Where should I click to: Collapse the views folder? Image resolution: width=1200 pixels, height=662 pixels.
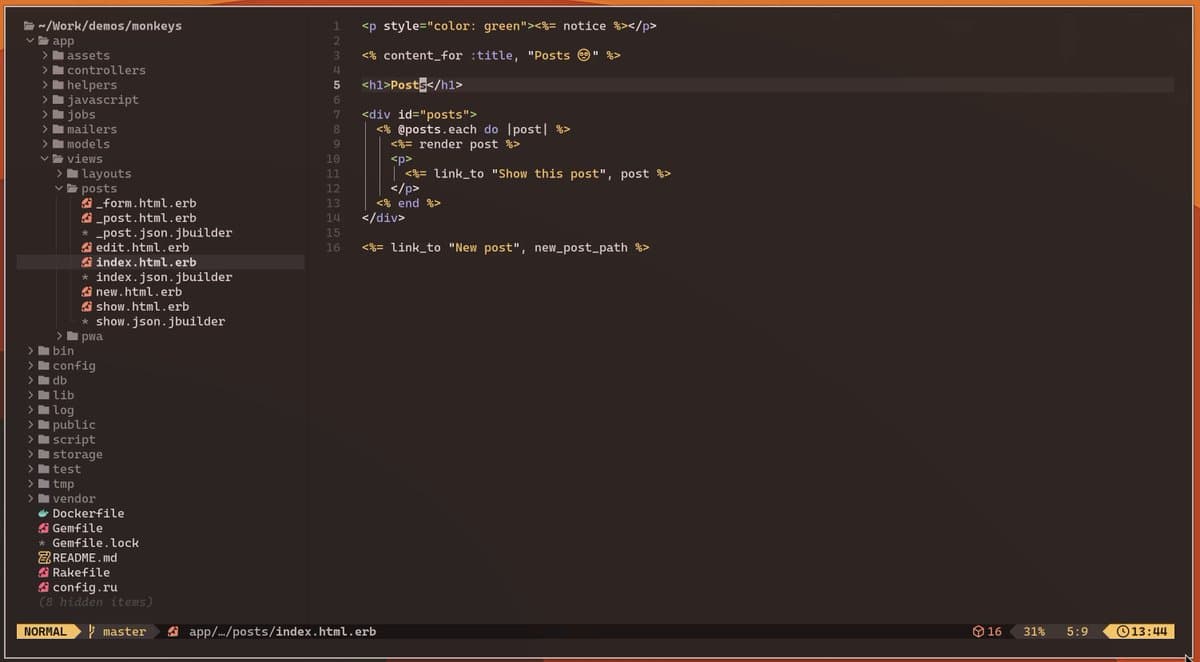click(x=43, y=158)
